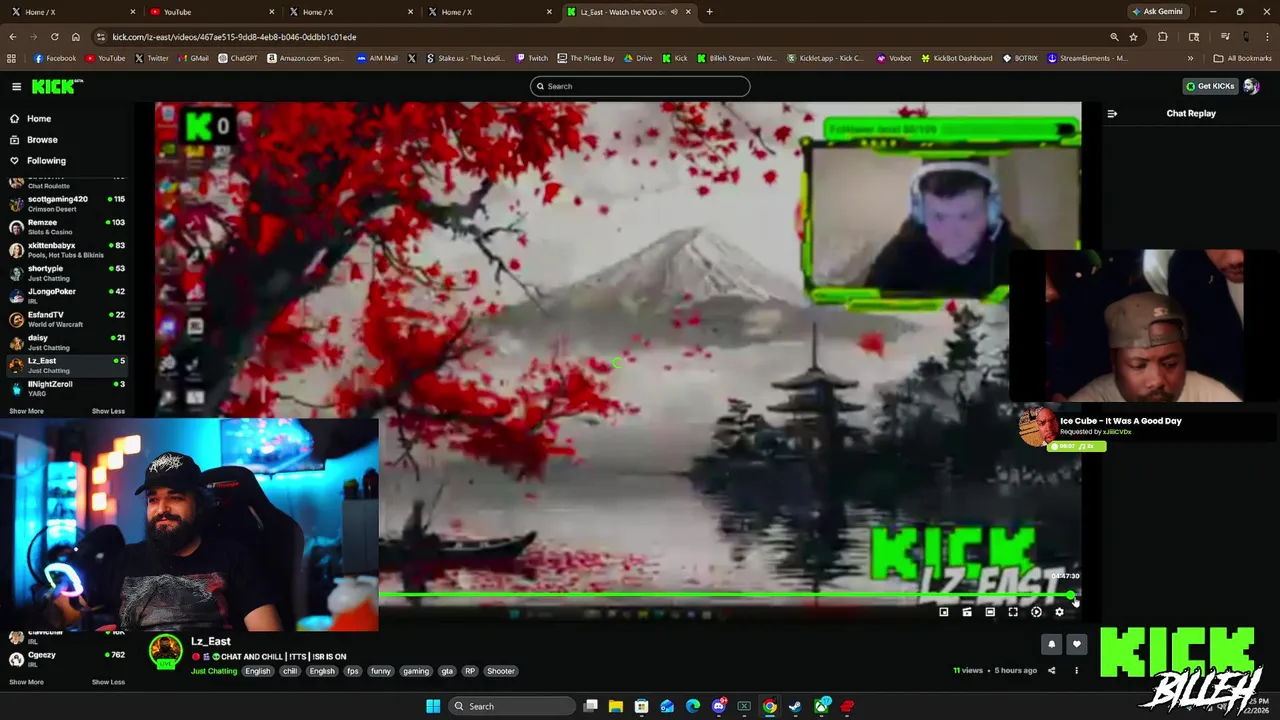
Task: Open File Explorer from the taskbar
Action: tap(616, 706)
